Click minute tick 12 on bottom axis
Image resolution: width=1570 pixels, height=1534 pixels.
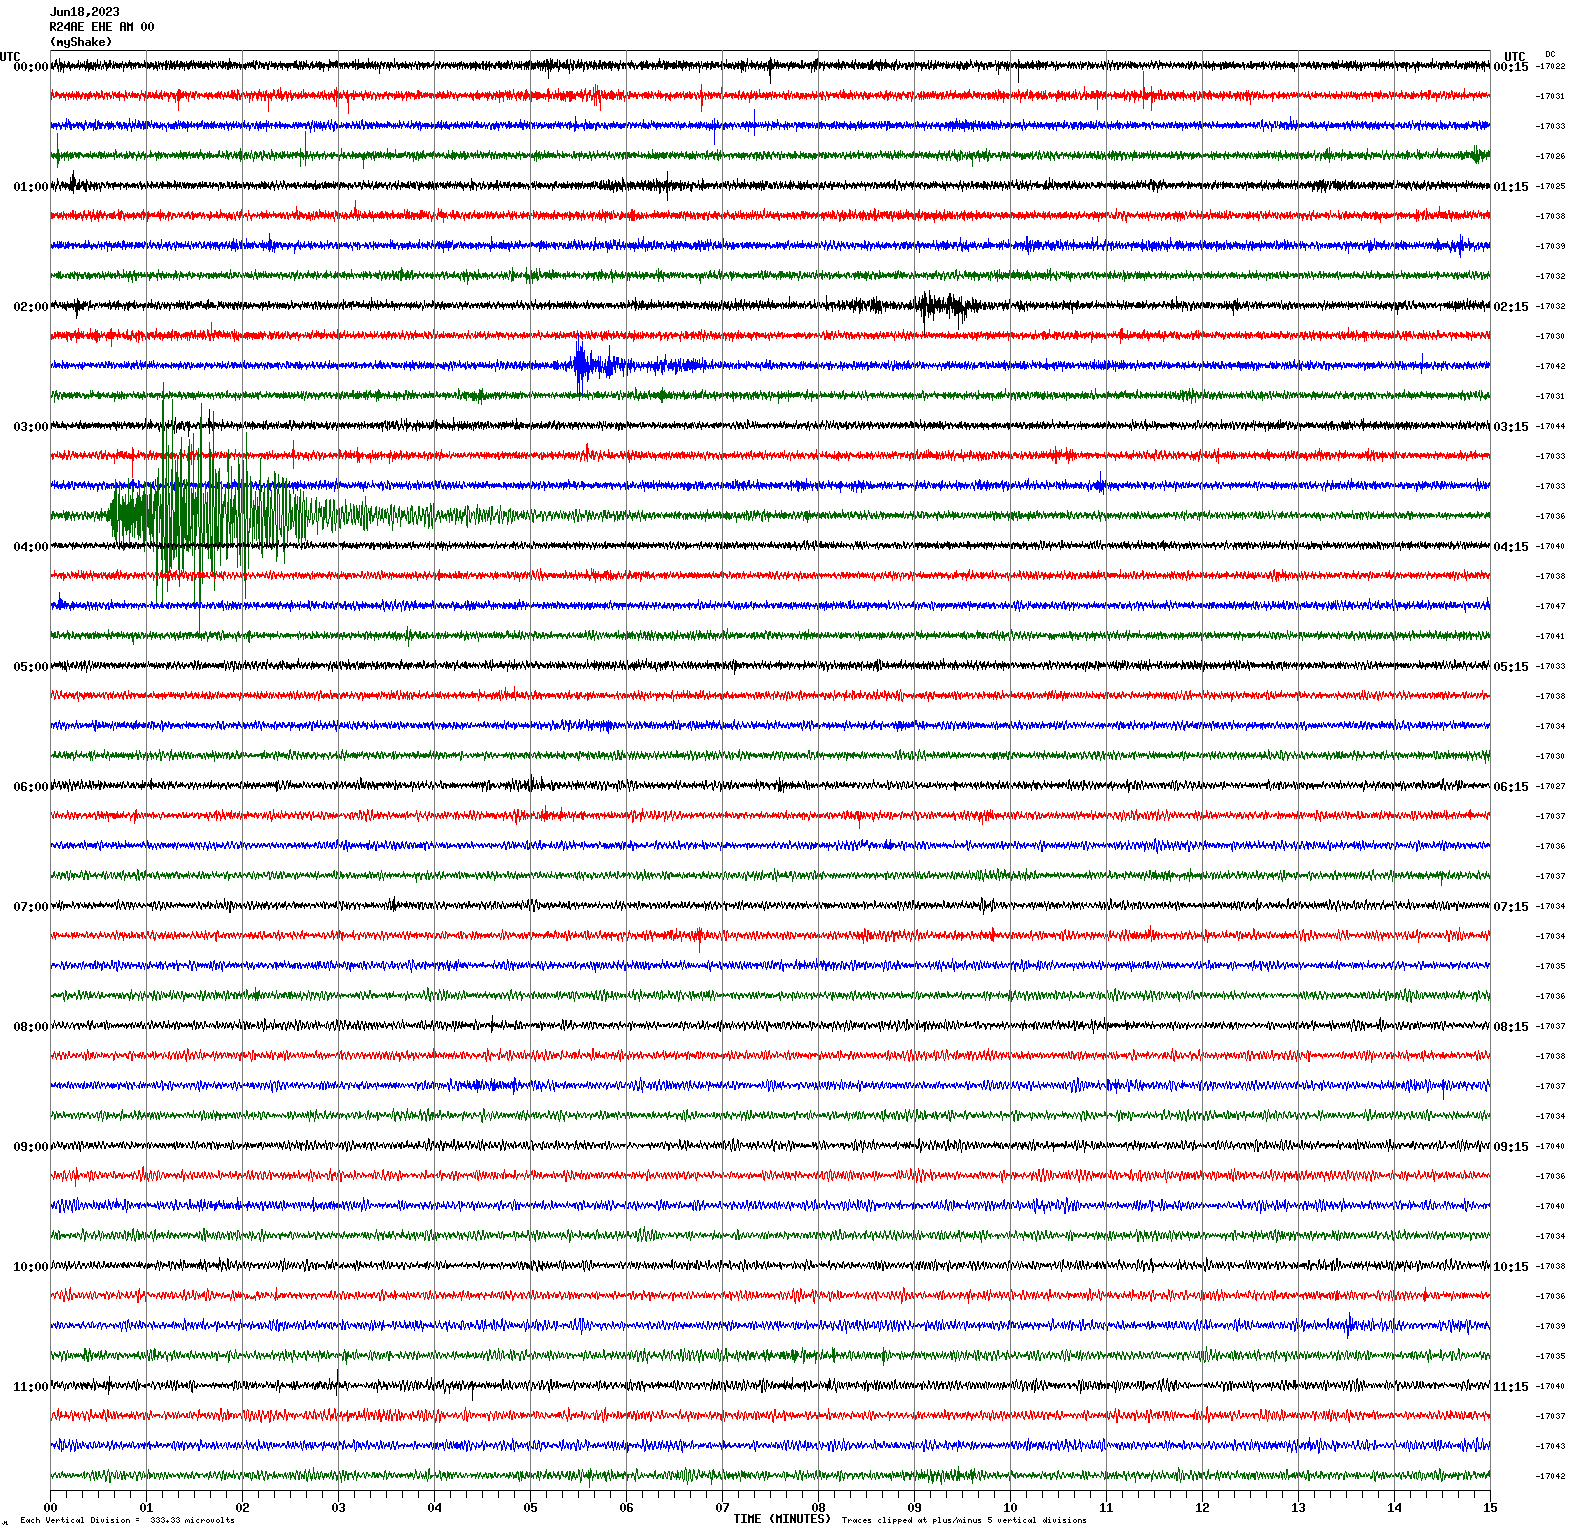click(x=1202, y=1507)
